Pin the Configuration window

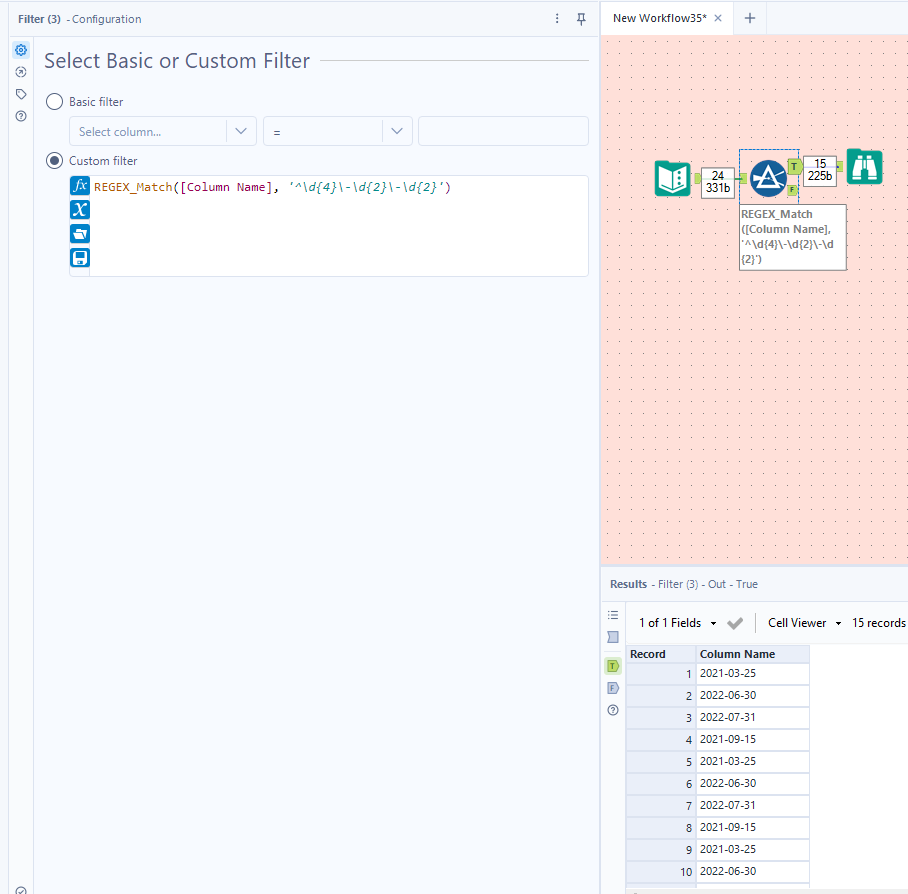coord(581,19)
